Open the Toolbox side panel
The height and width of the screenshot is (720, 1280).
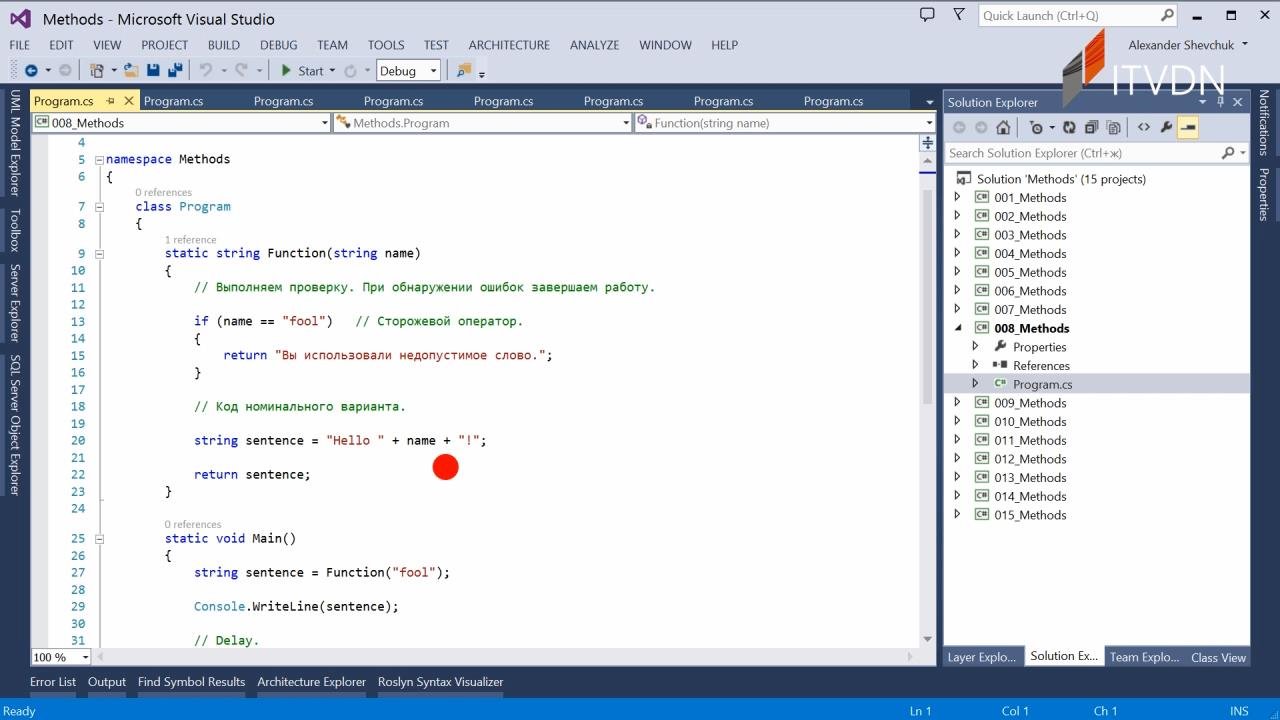click(14, 230)
